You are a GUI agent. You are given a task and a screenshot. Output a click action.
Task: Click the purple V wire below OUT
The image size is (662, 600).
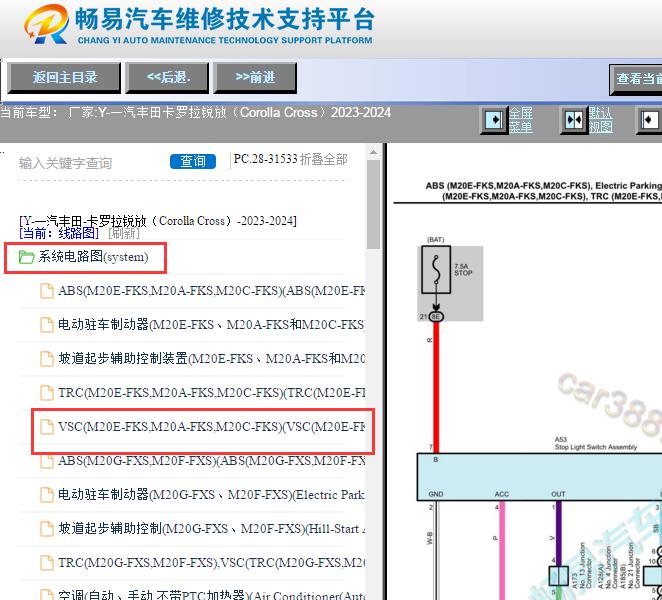559,534
